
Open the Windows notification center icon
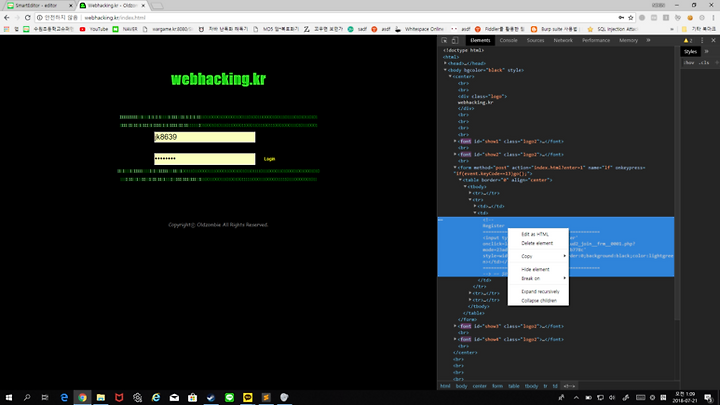(x=709, y=397)
